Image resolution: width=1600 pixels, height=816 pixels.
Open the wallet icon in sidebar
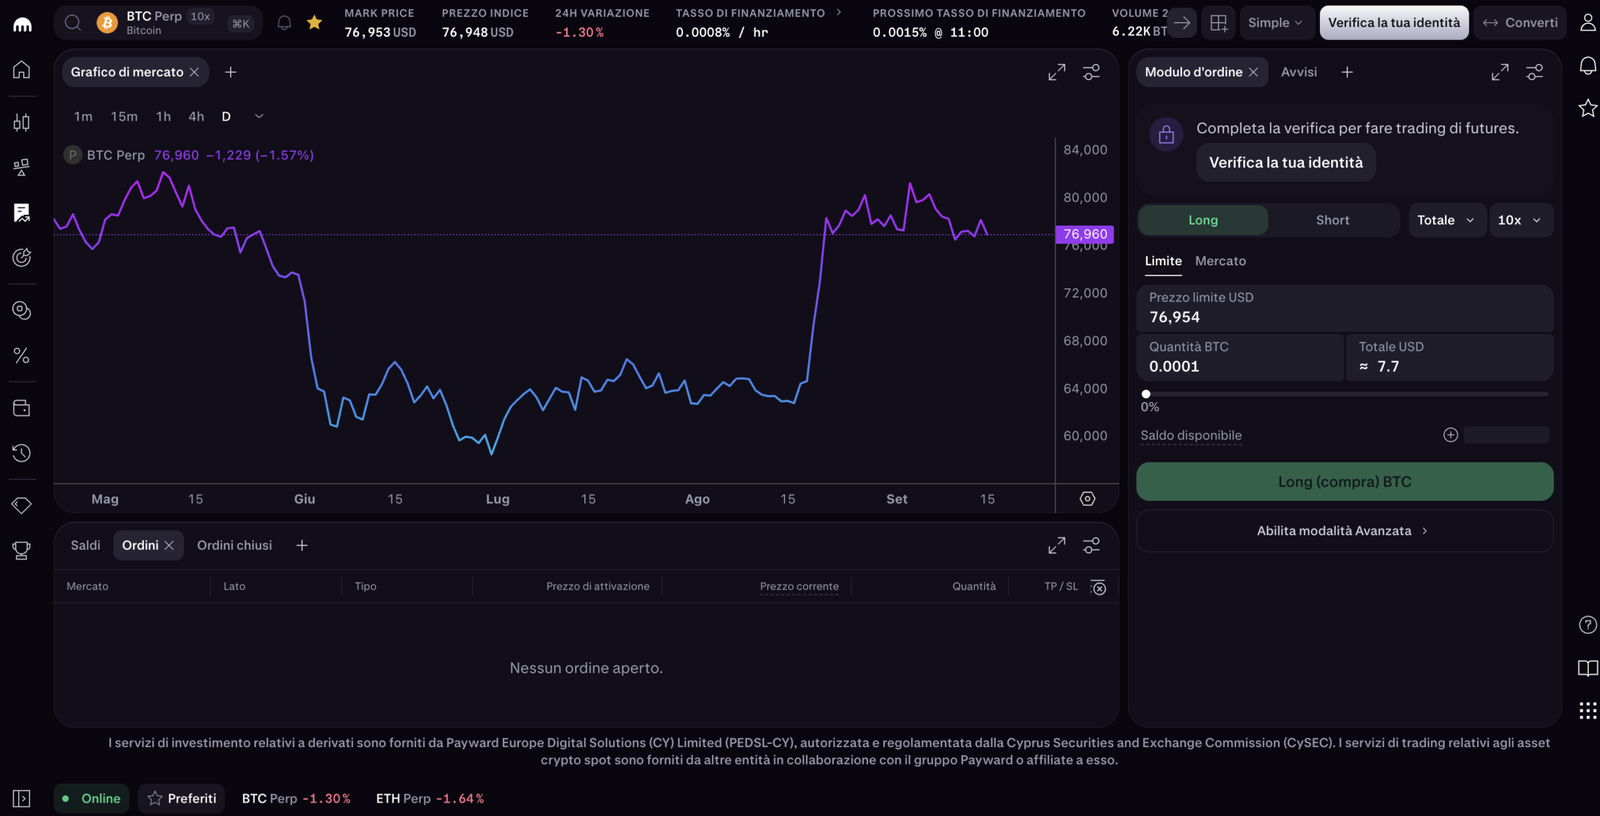click(21, 408)
